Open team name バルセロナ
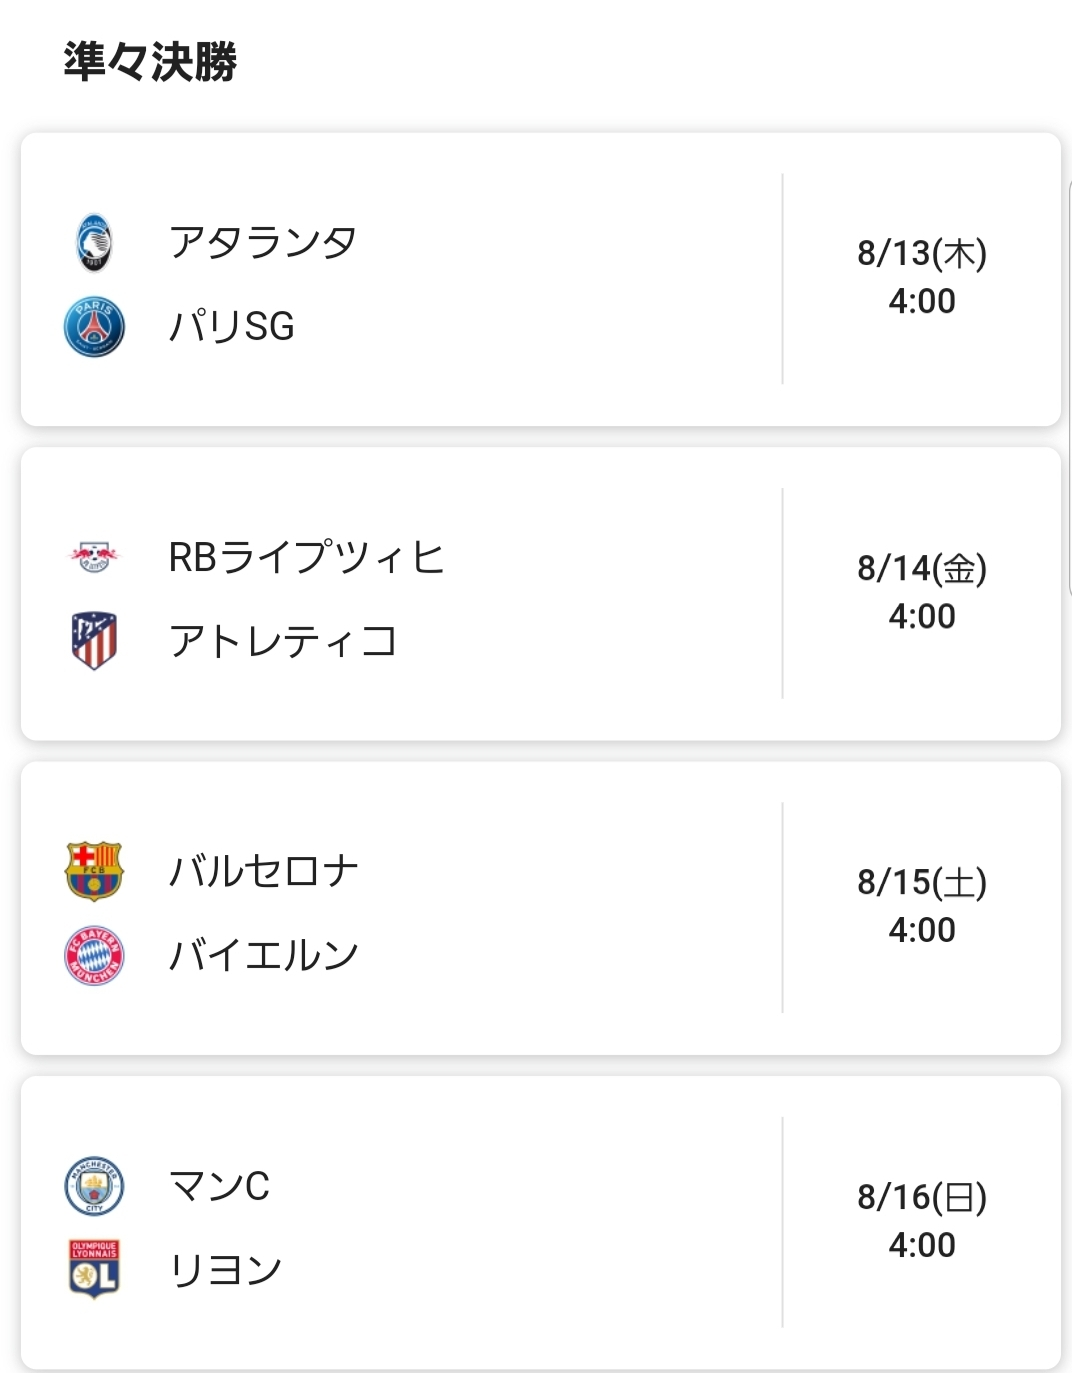 [x=264, y=871]
